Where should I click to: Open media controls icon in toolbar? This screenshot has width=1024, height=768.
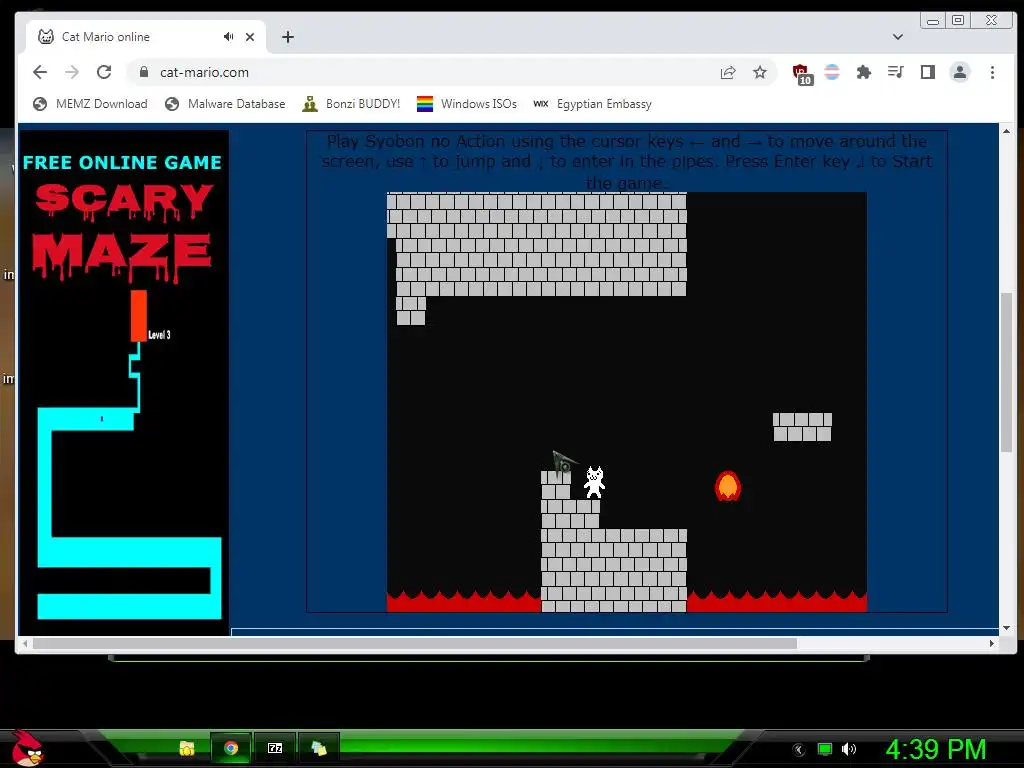[x=895, y=72]
